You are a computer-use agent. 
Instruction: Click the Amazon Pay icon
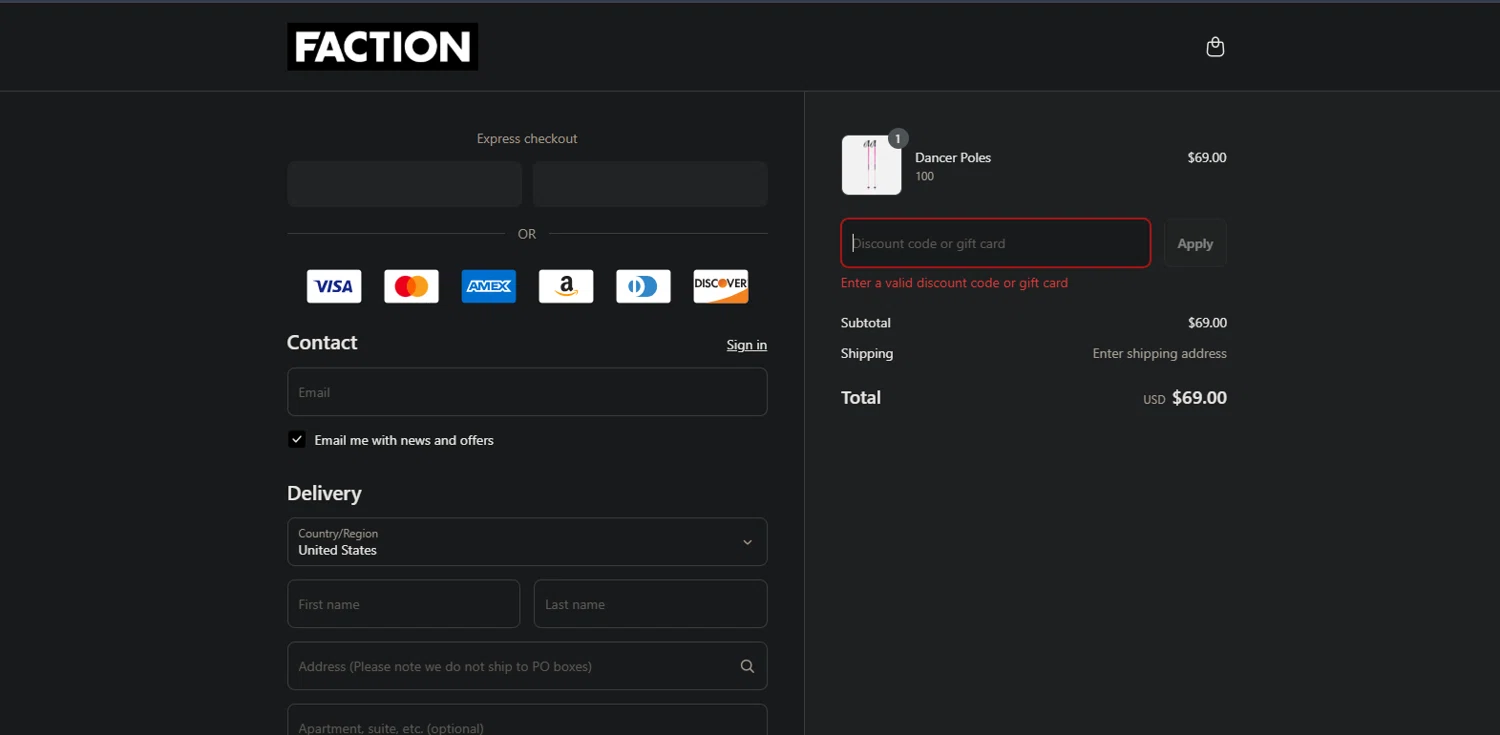(x=566, y=286)
